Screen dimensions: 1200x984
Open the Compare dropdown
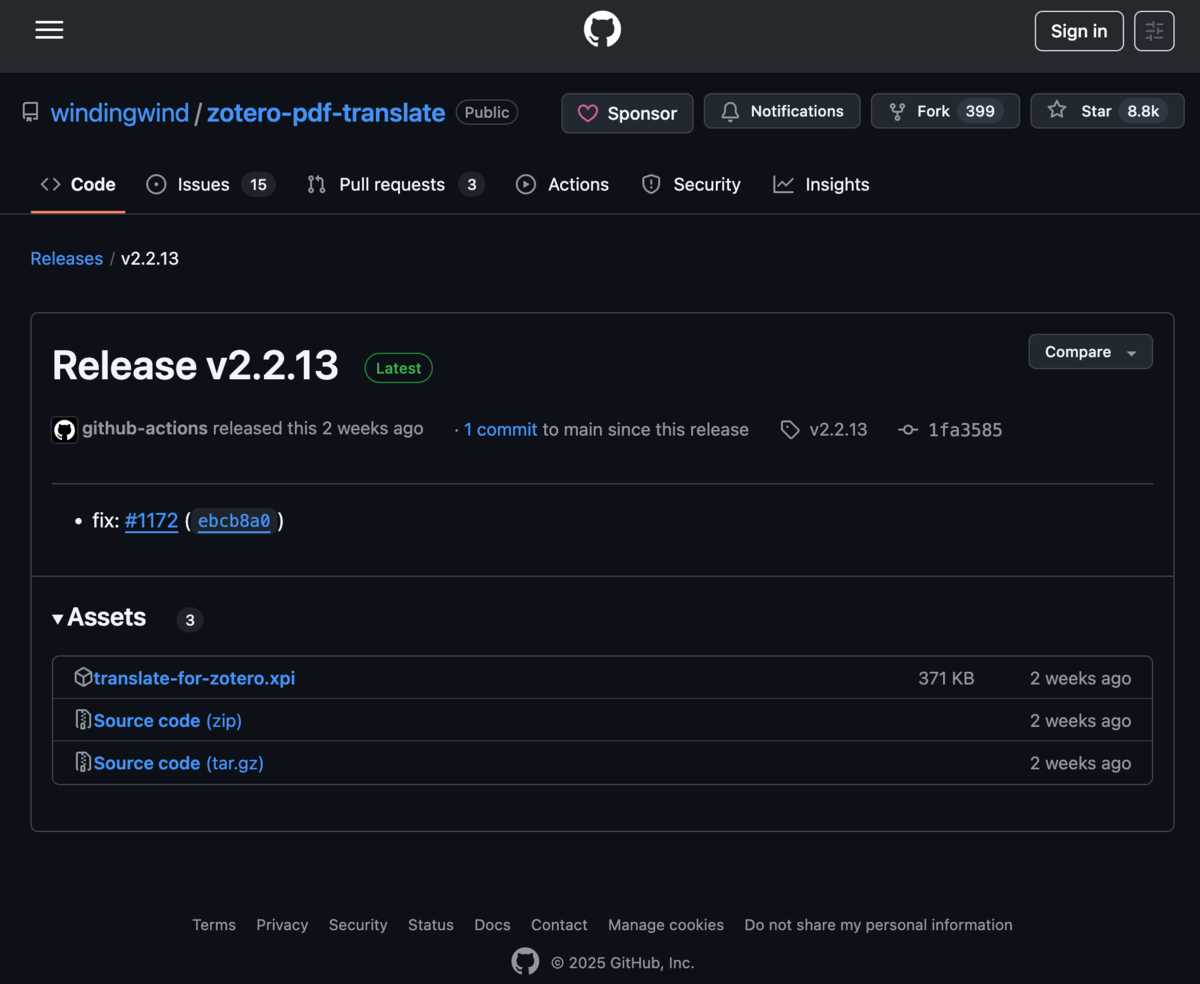1090,352
